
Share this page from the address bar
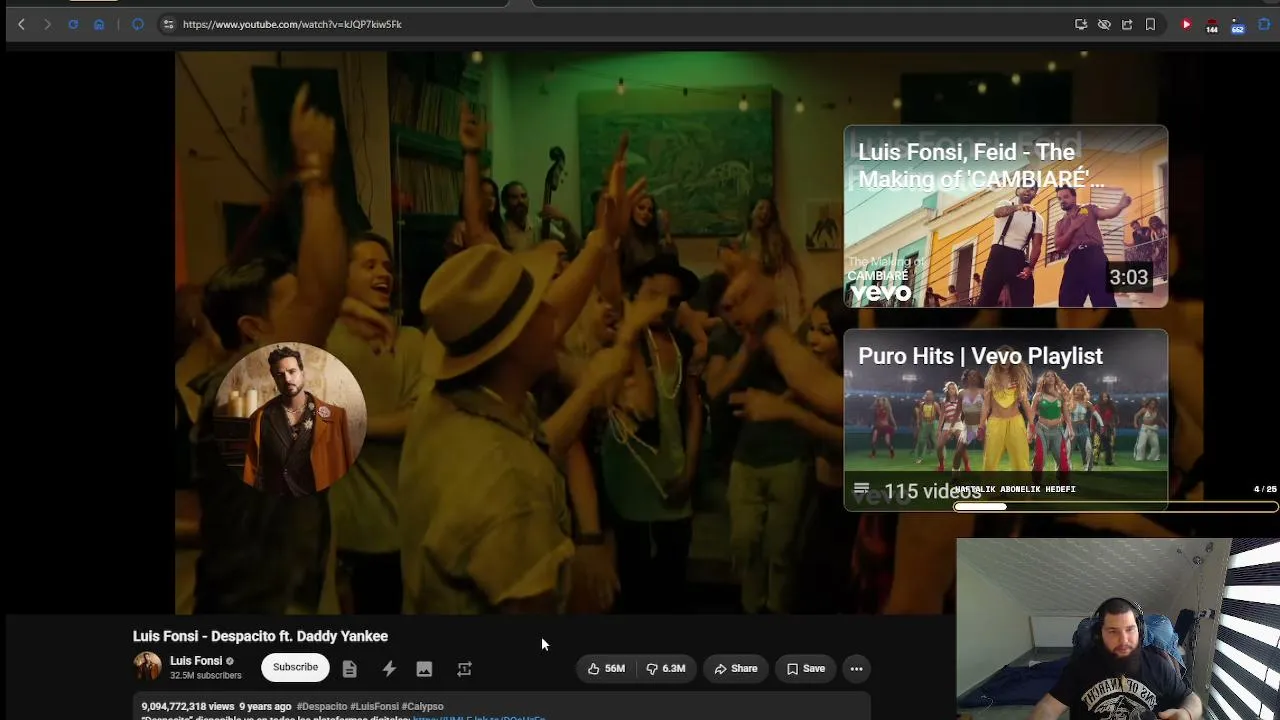1127,24
